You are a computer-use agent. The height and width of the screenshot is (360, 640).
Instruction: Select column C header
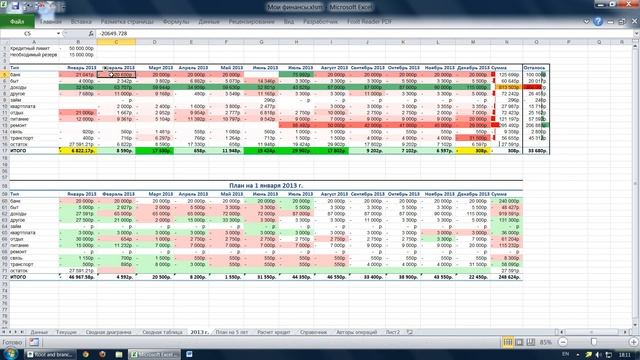[116, 42]
